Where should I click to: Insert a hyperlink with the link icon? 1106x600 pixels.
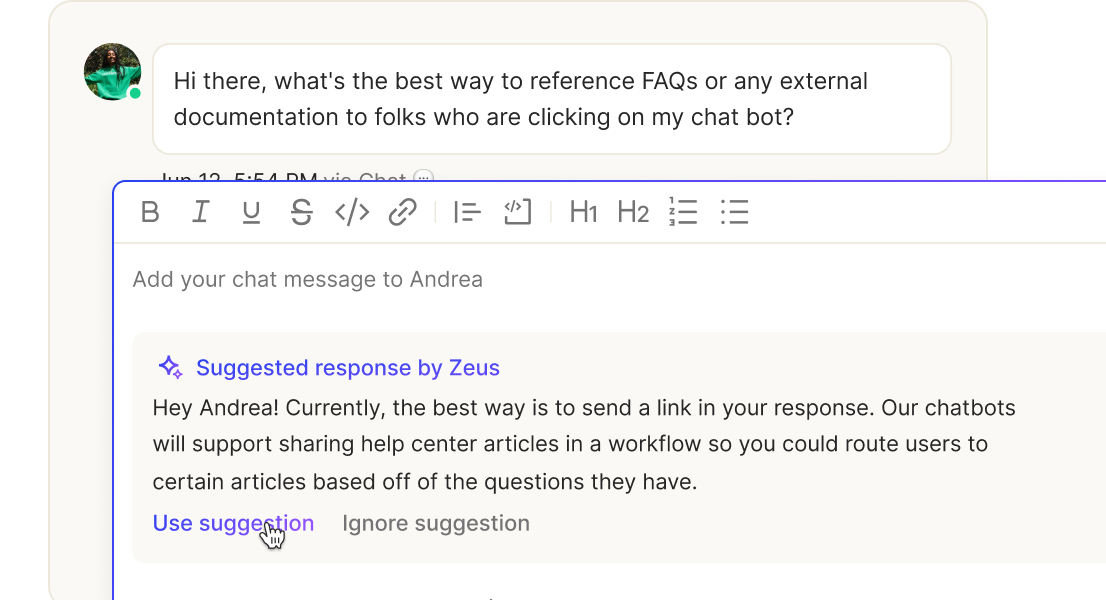tap(402, 212)
